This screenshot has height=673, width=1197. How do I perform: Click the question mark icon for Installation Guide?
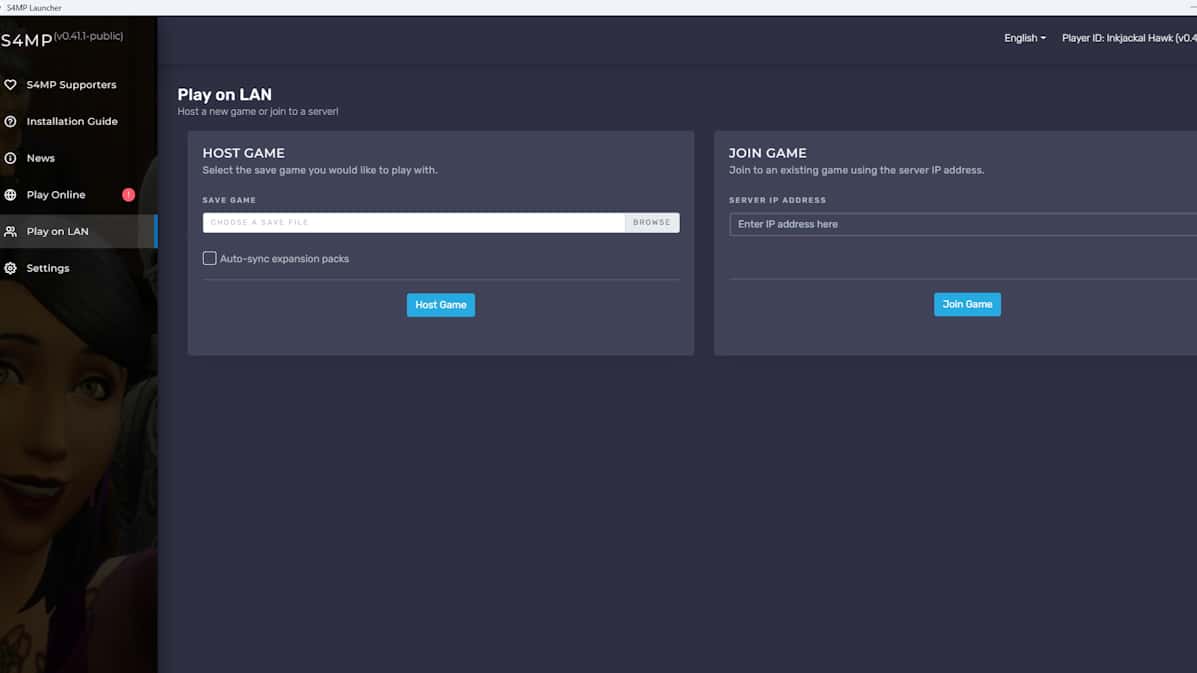11,121
